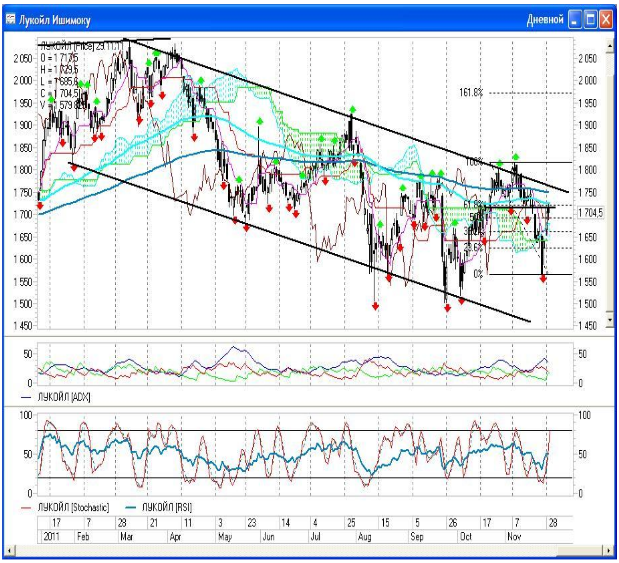Click the 0% Fibonacci level label
The width and height of the screenshot is (619, 563).
click(x=478, y=274)
